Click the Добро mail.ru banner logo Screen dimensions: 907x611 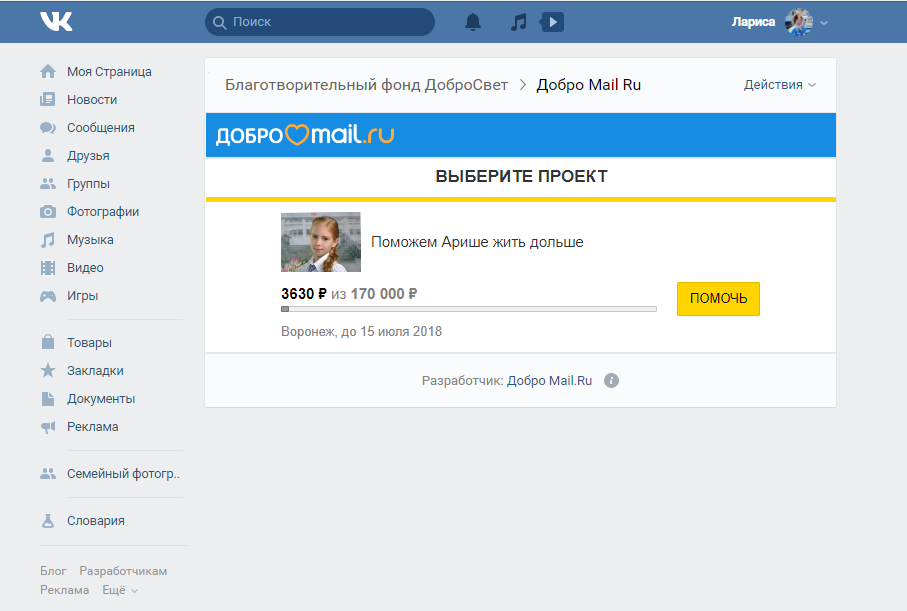305,135
